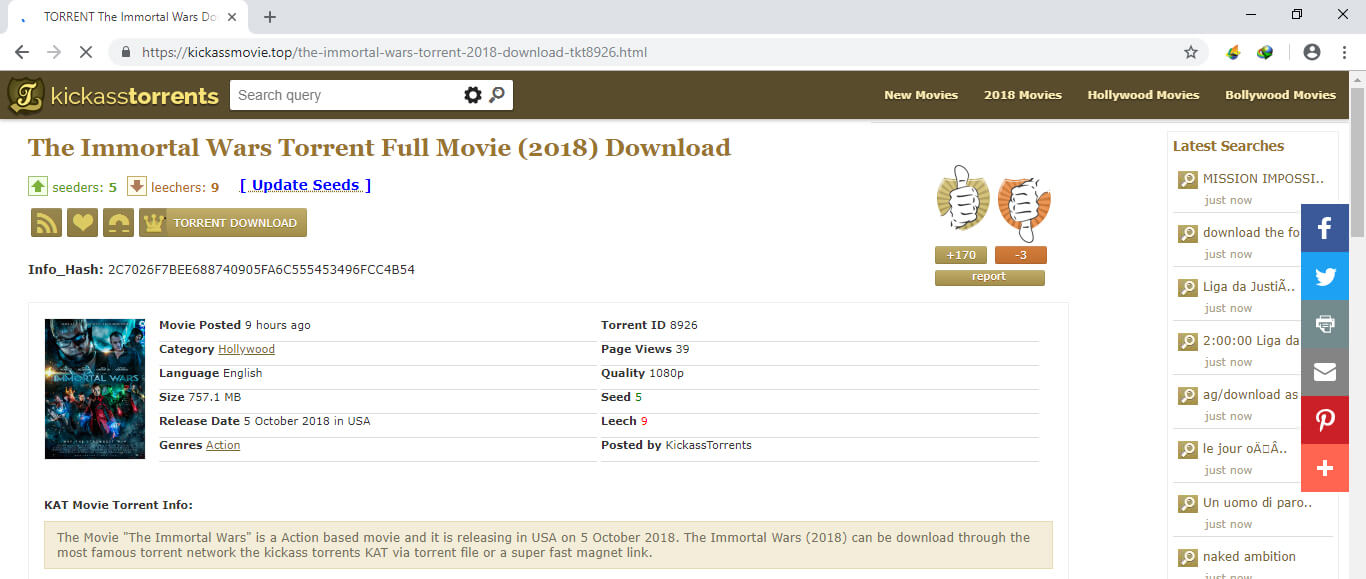Image resolution: width=1366 pixels, height=579 pixels.
Task: Open New Movies menu item
Action: [921, 95]
